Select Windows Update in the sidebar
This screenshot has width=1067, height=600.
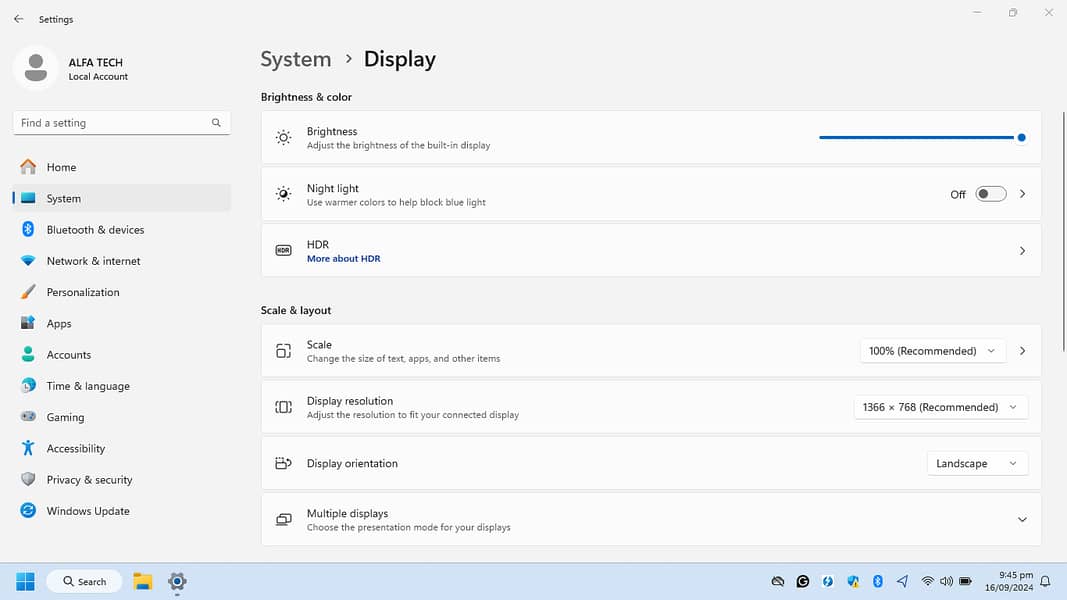click(88, 511)
